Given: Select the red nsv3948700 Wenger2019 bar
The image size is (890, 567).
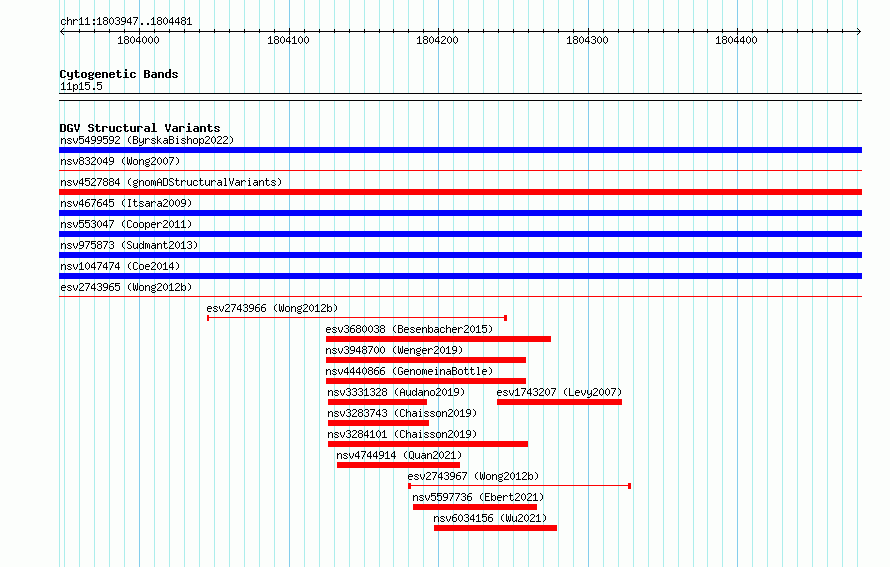Looking at the screenshot, I should click(x=426, y=360).
